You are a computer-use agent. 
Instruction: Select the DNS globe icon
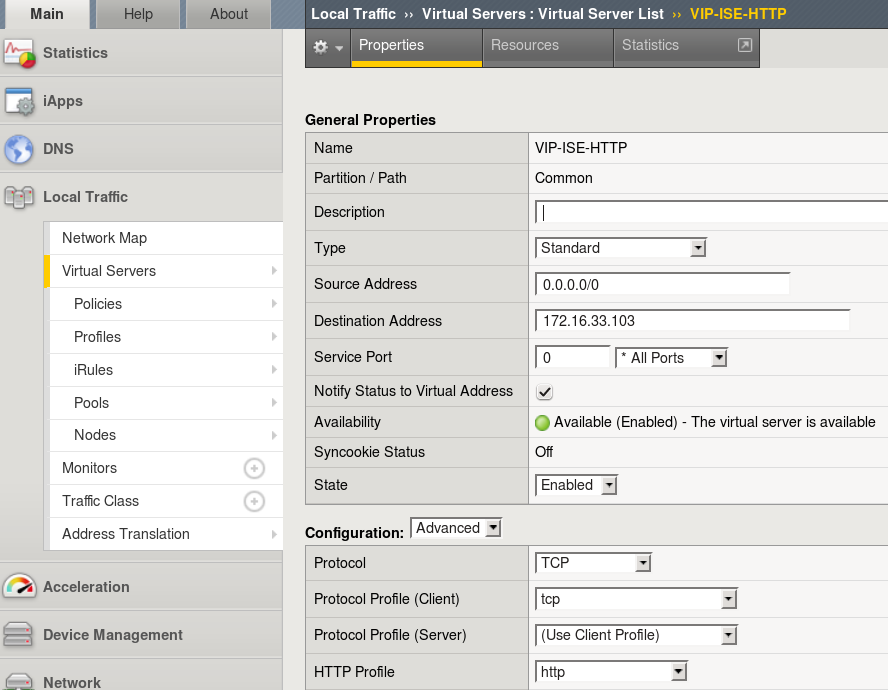[20, 148]
